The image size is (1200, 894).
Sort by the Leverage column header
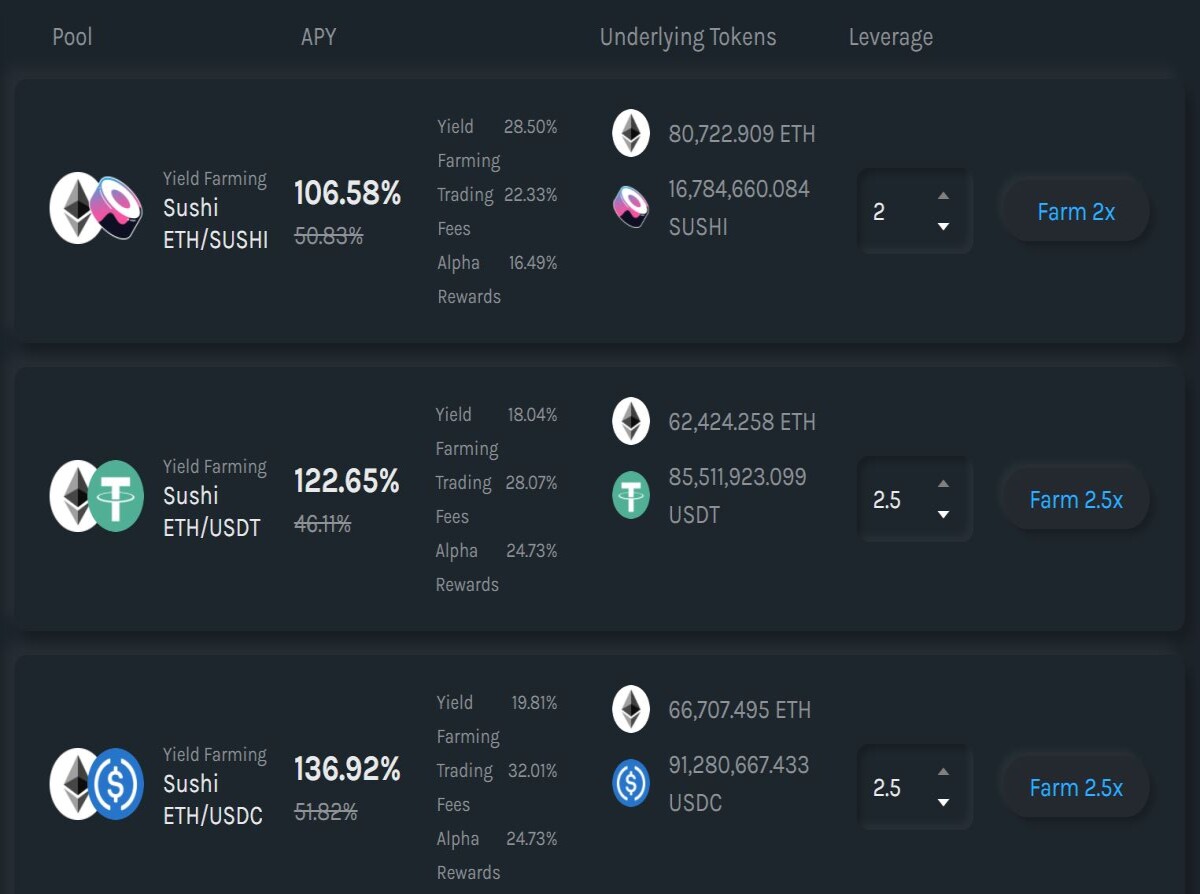tap(890, 38)
